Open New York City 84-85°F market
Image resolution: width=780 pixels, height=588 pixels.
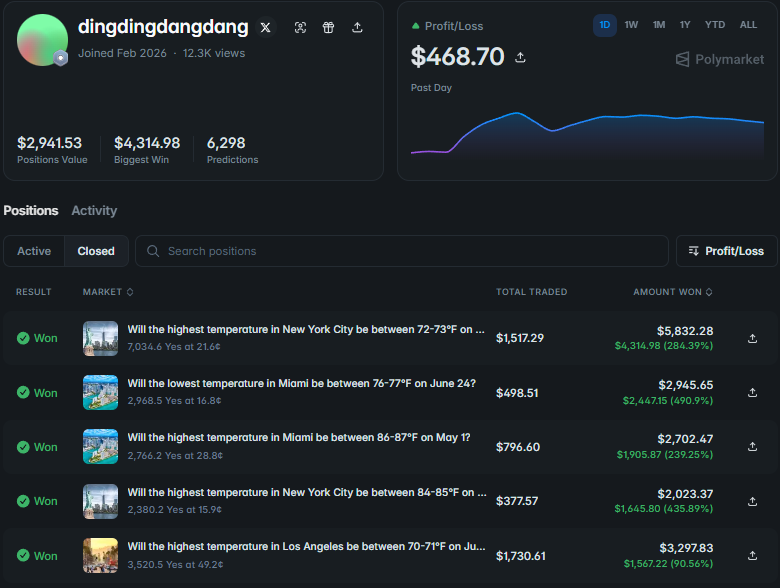(x=307, y=492)
